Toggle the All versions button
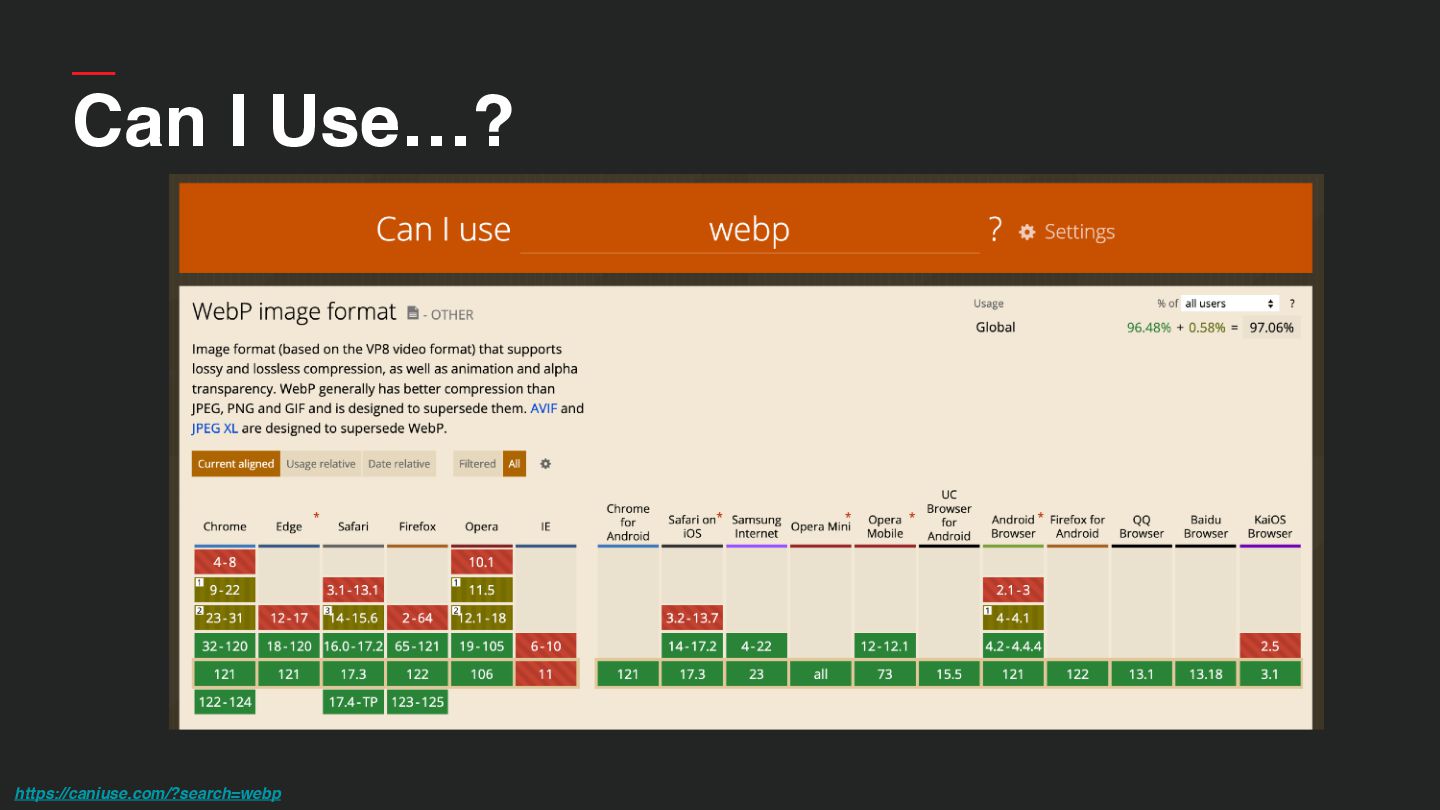 coord(514,464)
